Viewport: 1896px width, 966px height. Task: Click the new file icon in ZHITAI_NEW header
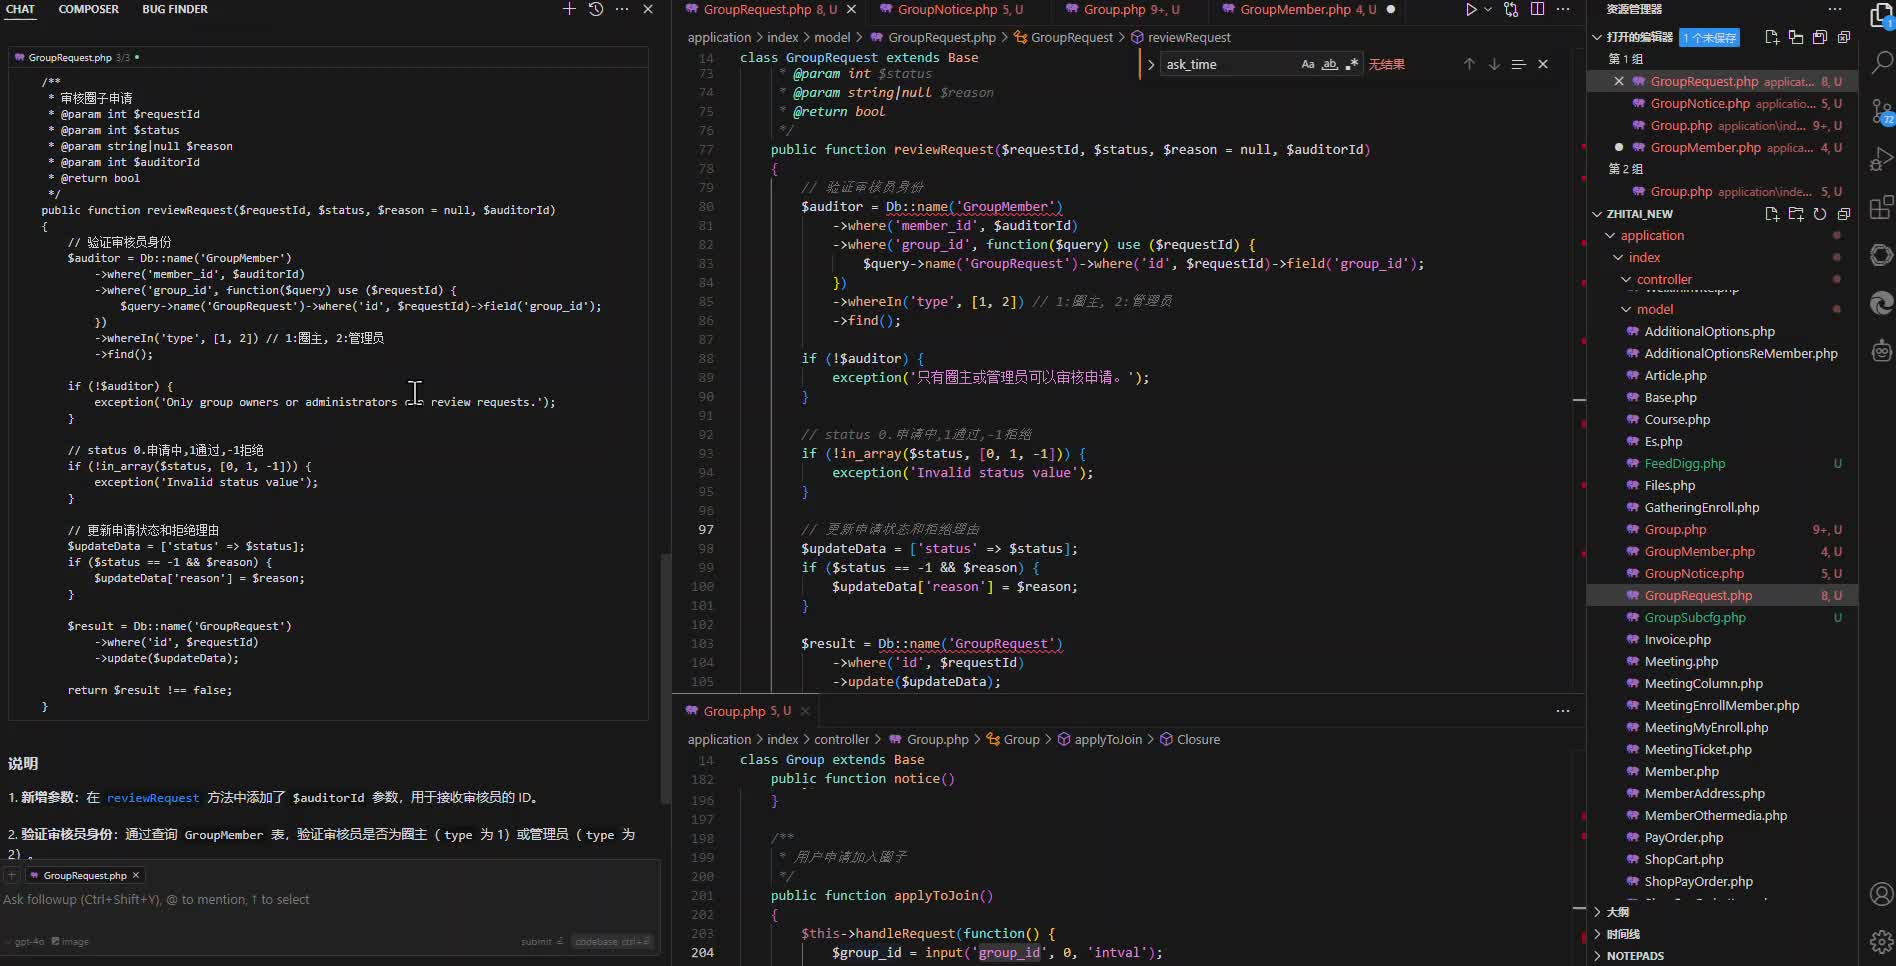1772,214
